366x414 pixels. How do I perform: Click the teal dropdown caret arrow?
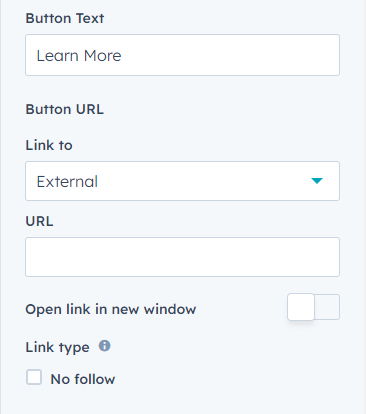(x=317, y=181)
